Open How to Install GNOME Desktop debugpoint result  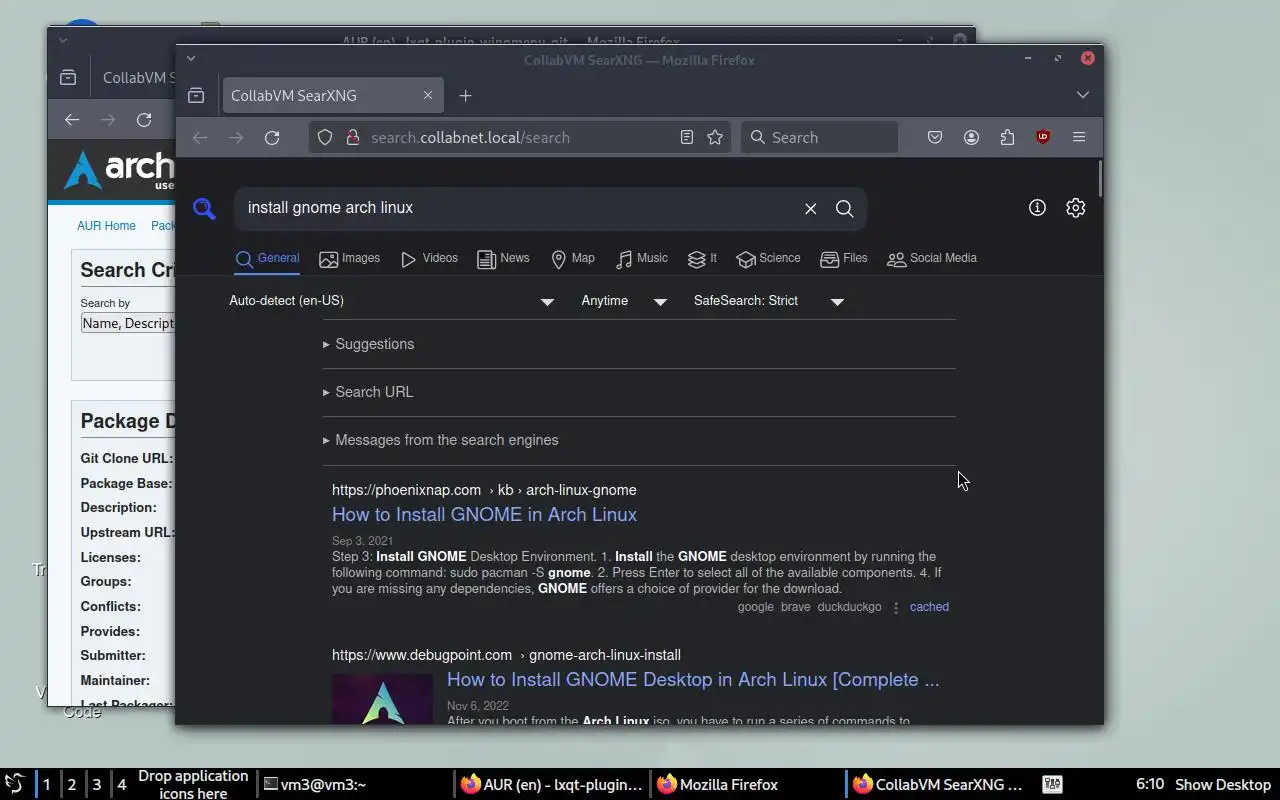pos(693,680)
